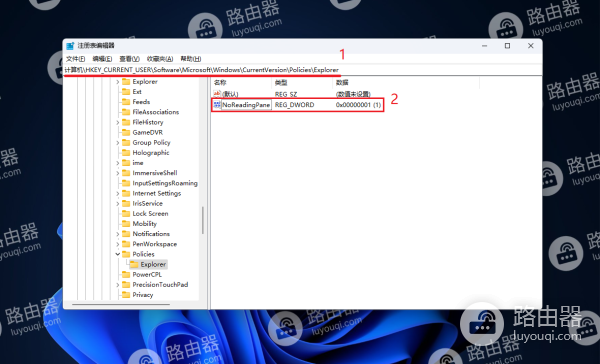
Task: Select the top Explorer key label
Action: click(145, 82)
